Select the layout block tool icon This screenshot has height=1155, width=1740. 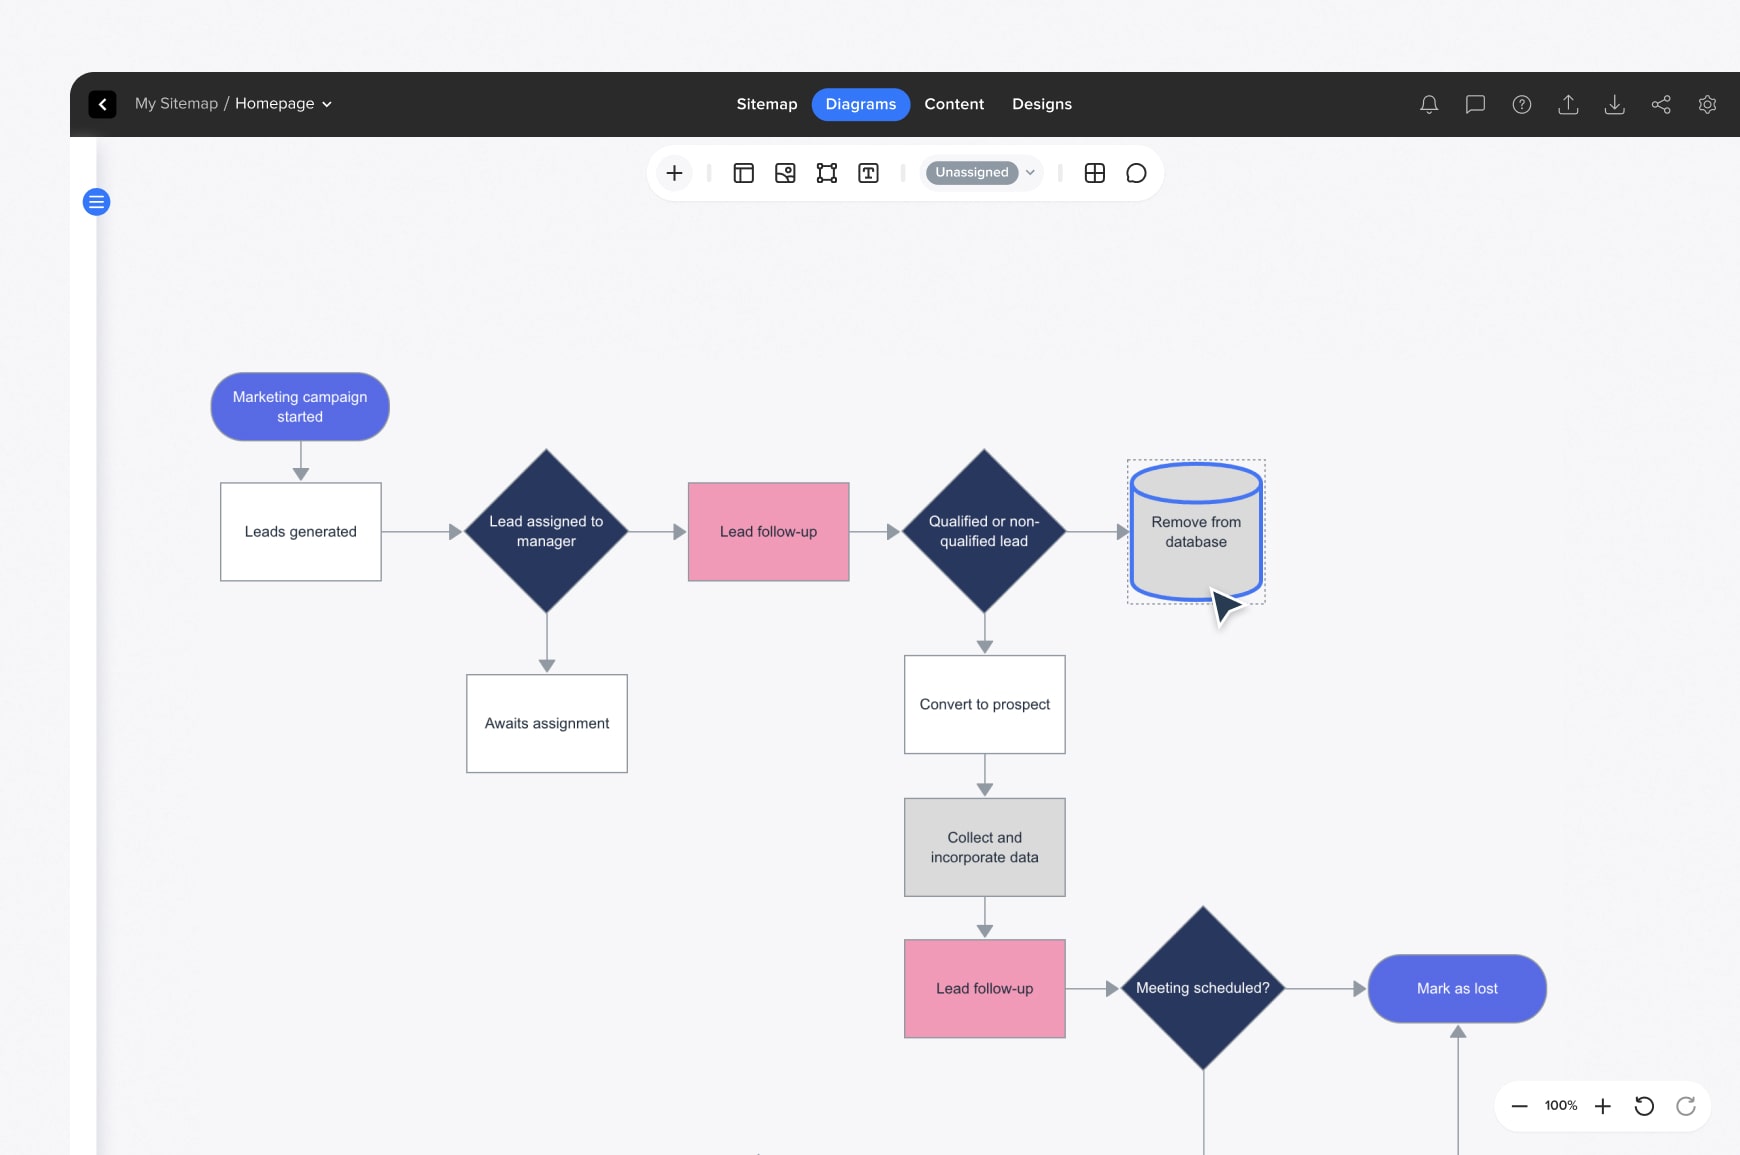[x=743, y=173]
